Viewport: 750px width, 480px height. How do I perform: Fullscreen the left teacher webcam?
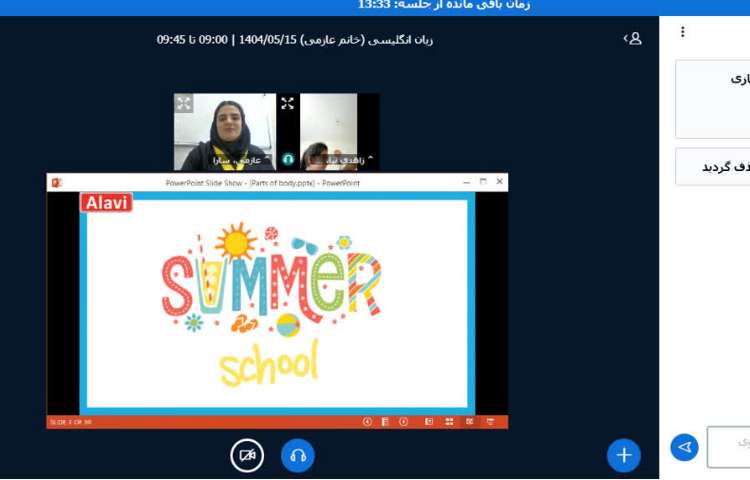[184, 103]
